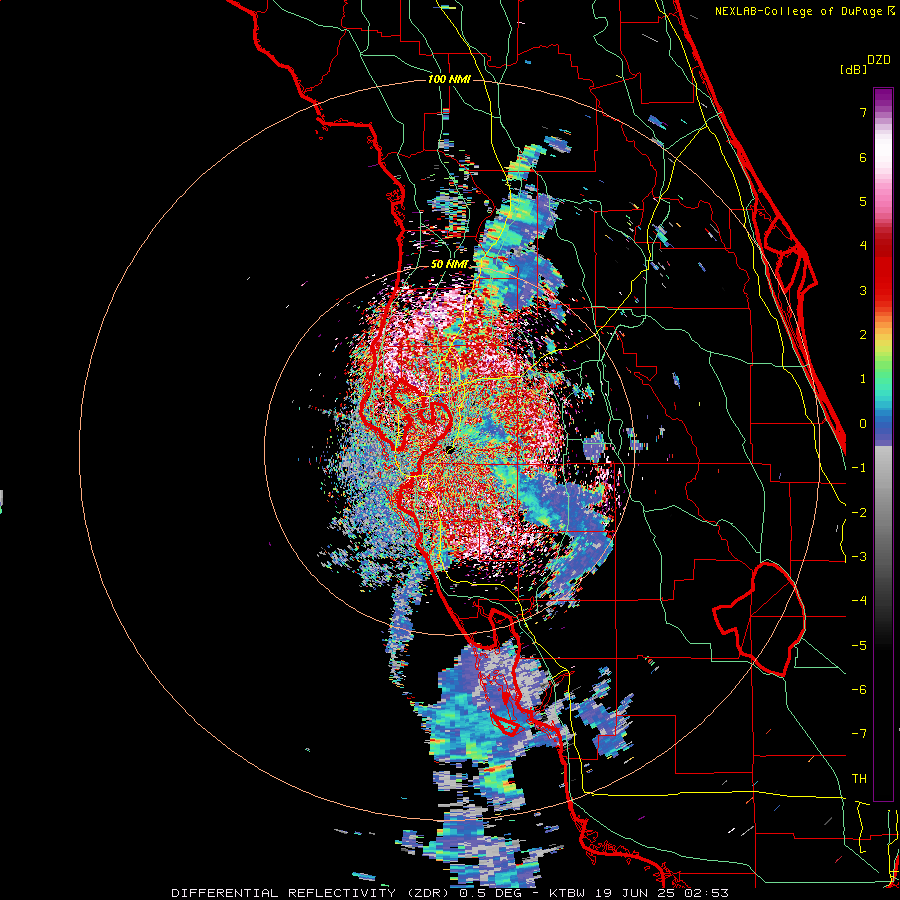The image size is (900, 900).
Task: Click the scale value -1 on the legend
Action: pyautogui.click(x=859, y=468)
